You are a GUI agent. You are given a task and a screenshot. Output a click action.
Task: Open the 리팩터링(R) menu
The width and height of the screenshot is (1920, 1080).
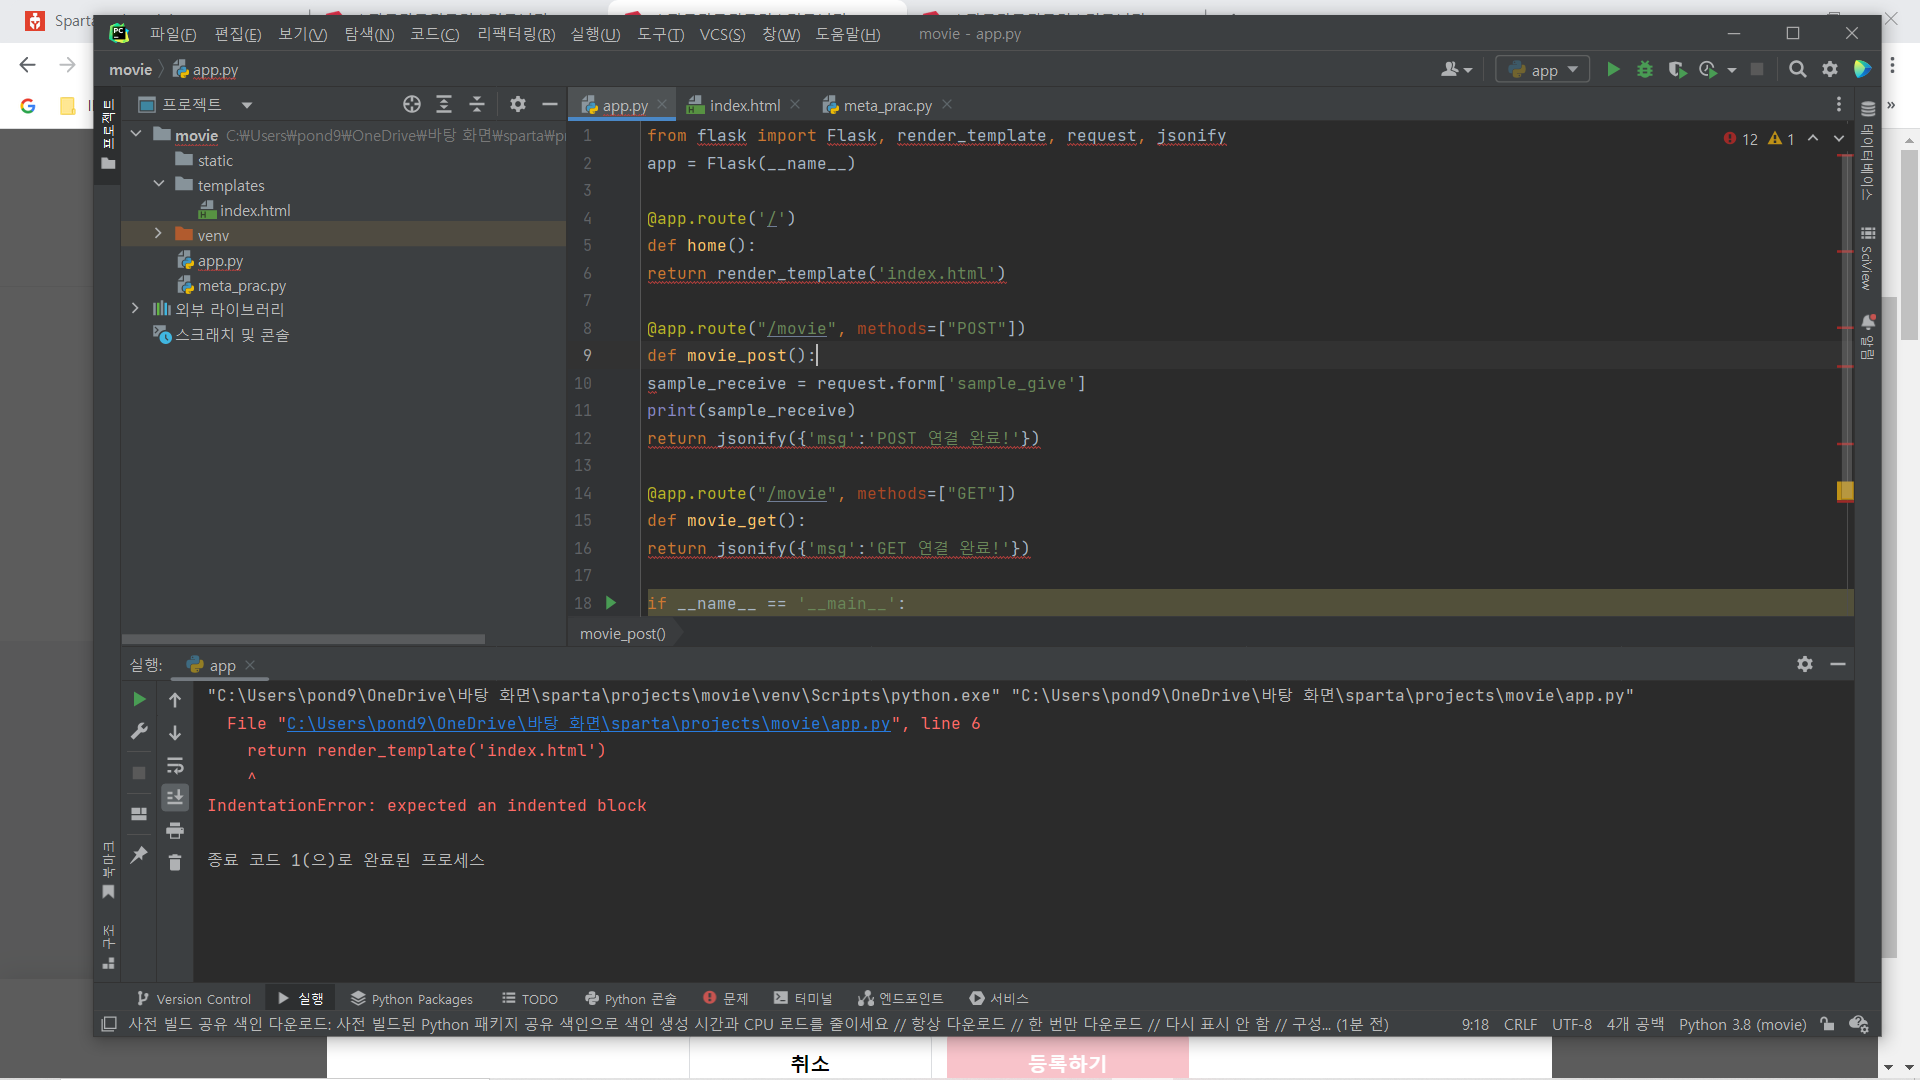point(516,34)
